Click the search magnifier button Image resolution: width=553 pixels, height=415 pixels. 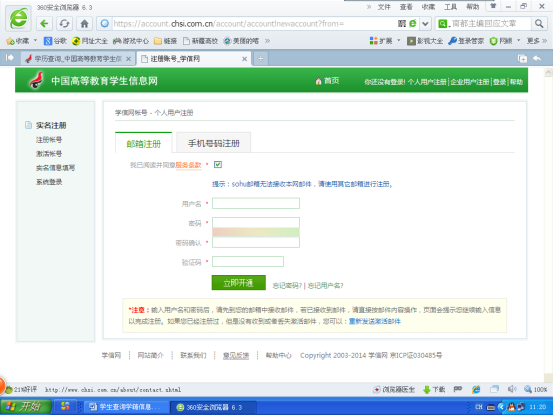pos(539,24)
